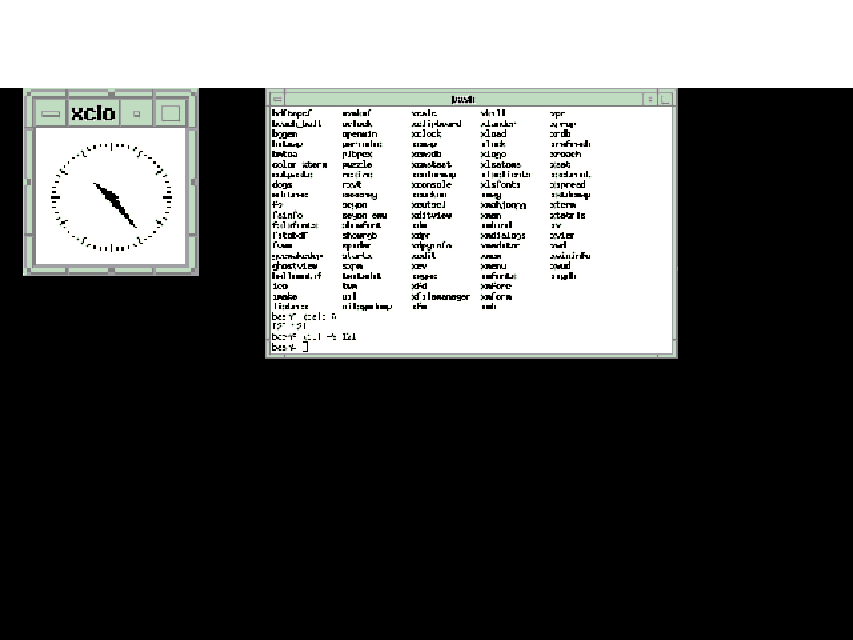The width and height of the screenshot is (853, 640).
Task: Click the "xload" entry in terminal listing
Action: (x=493, y=134)
